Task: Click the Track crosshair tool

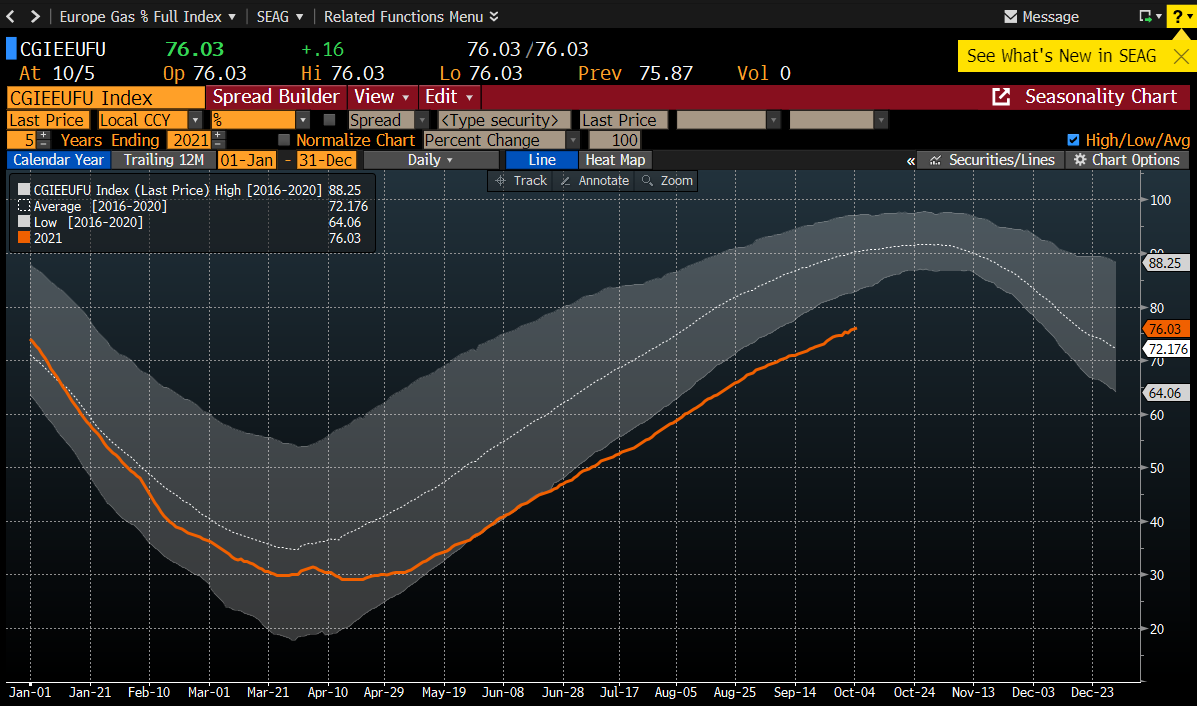Action: click(x=520, y=181)
